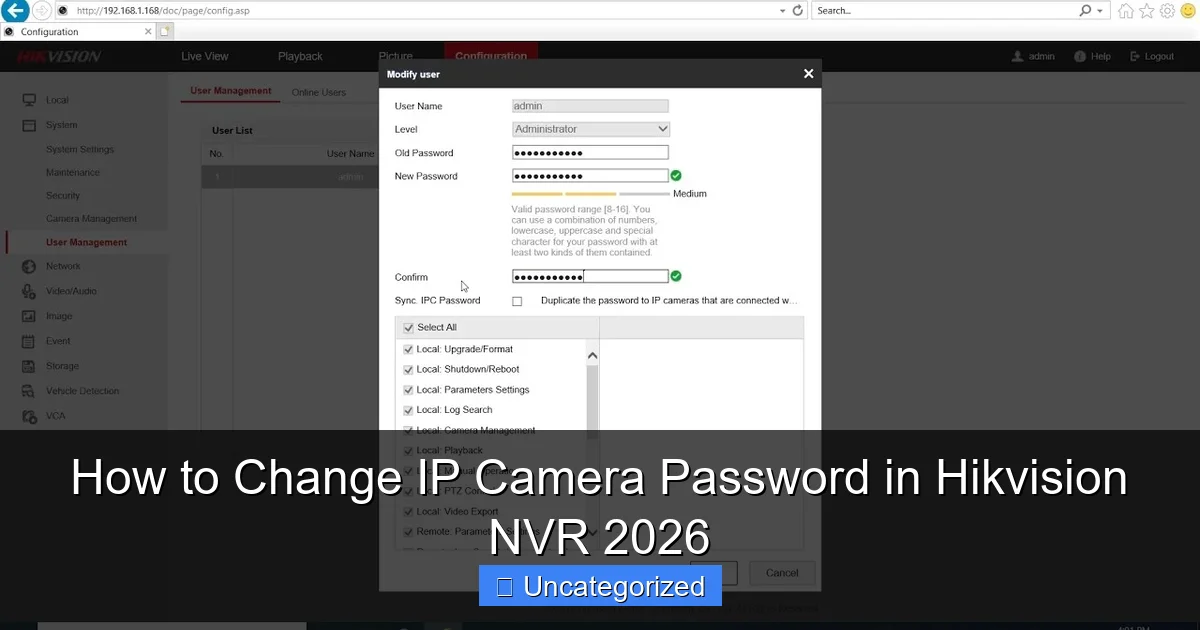Viewport: 1200px width, 630px height.
Task: Click the New Password input field
Action: [590, 175]
